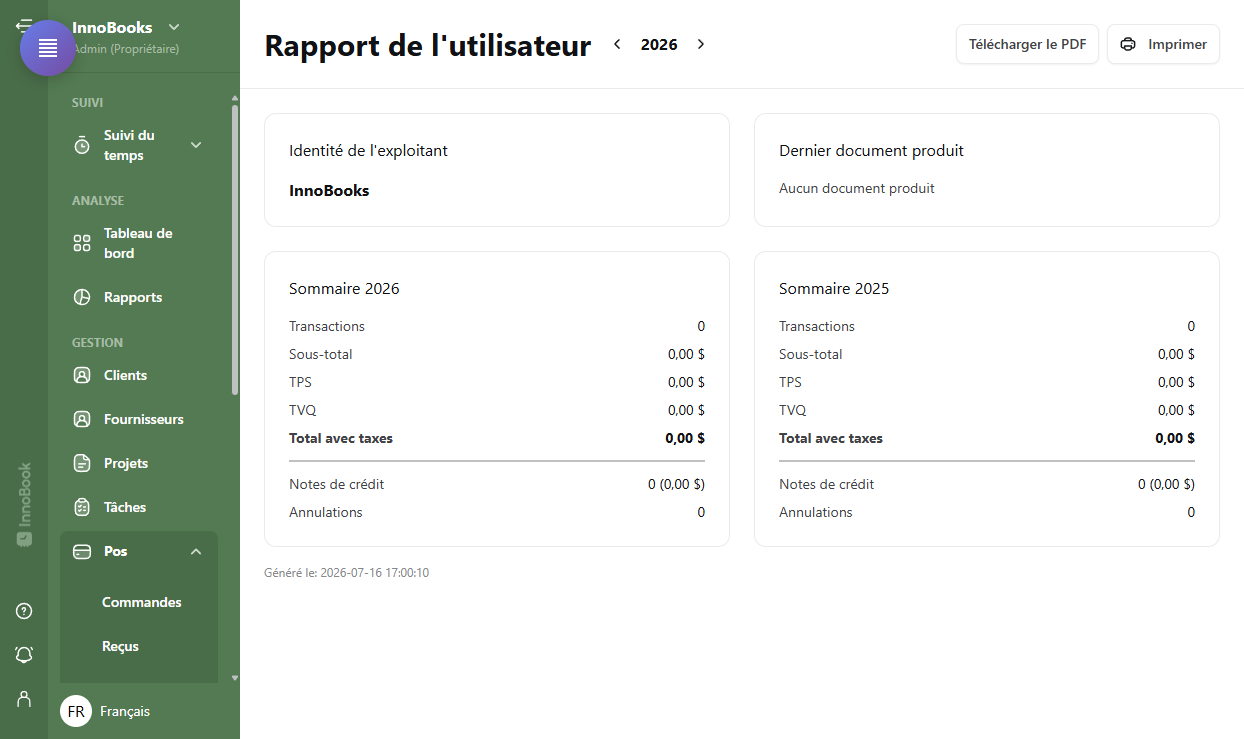
Task: Click the Imprimer button
Action: [x=1163, y=44]
